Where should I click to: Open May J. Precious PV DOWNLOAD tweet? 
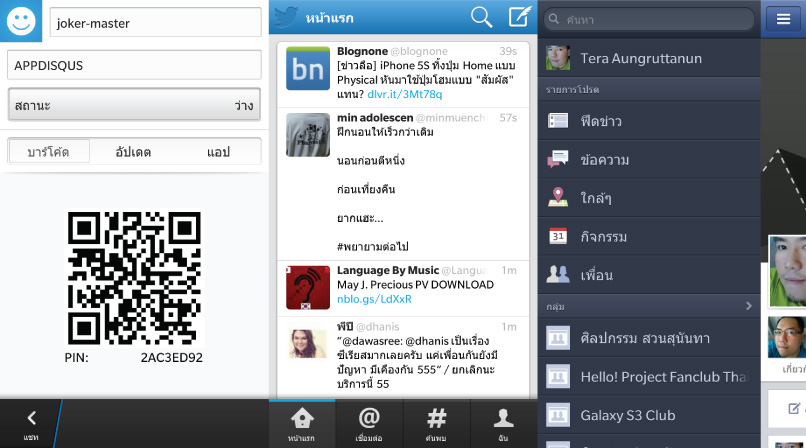(403, 288)
